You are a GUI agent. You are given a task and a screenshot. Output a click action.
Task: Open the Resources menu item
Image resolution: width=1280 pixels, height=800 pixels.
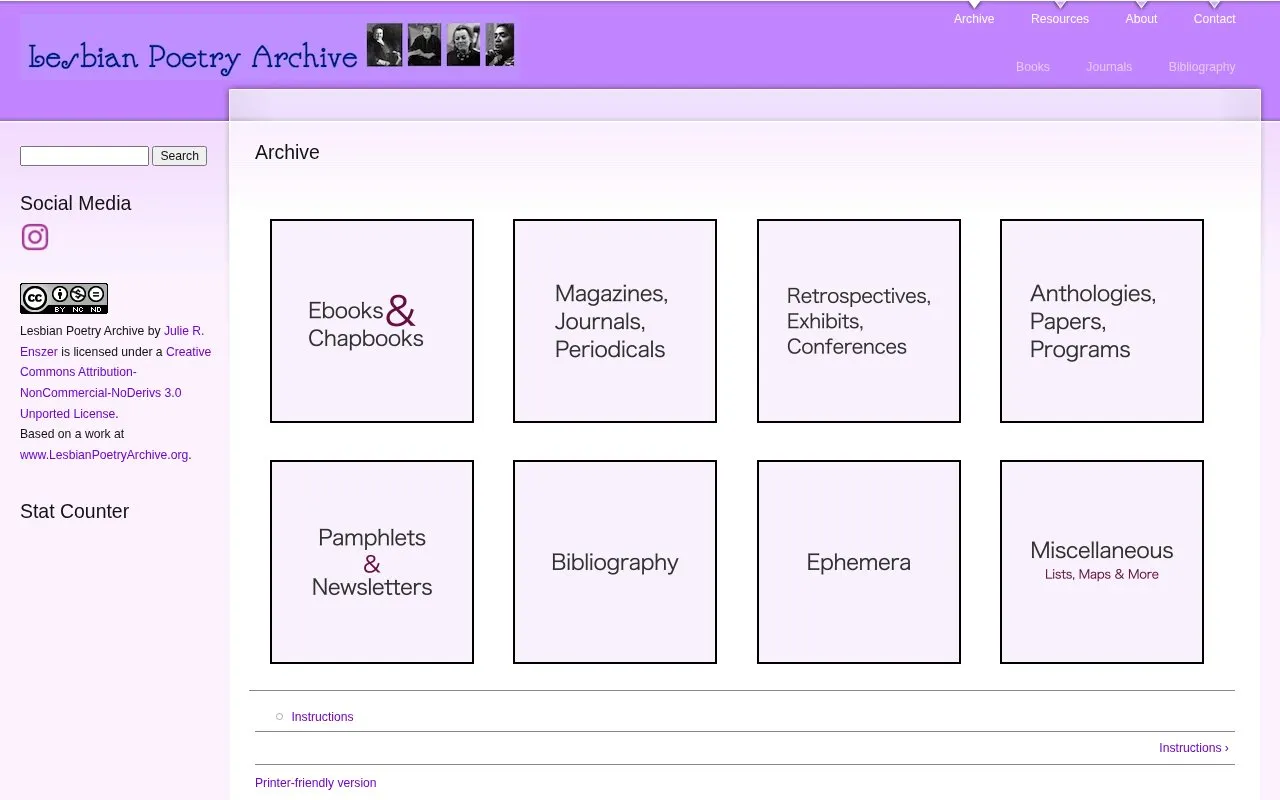tap(1060, 19)
